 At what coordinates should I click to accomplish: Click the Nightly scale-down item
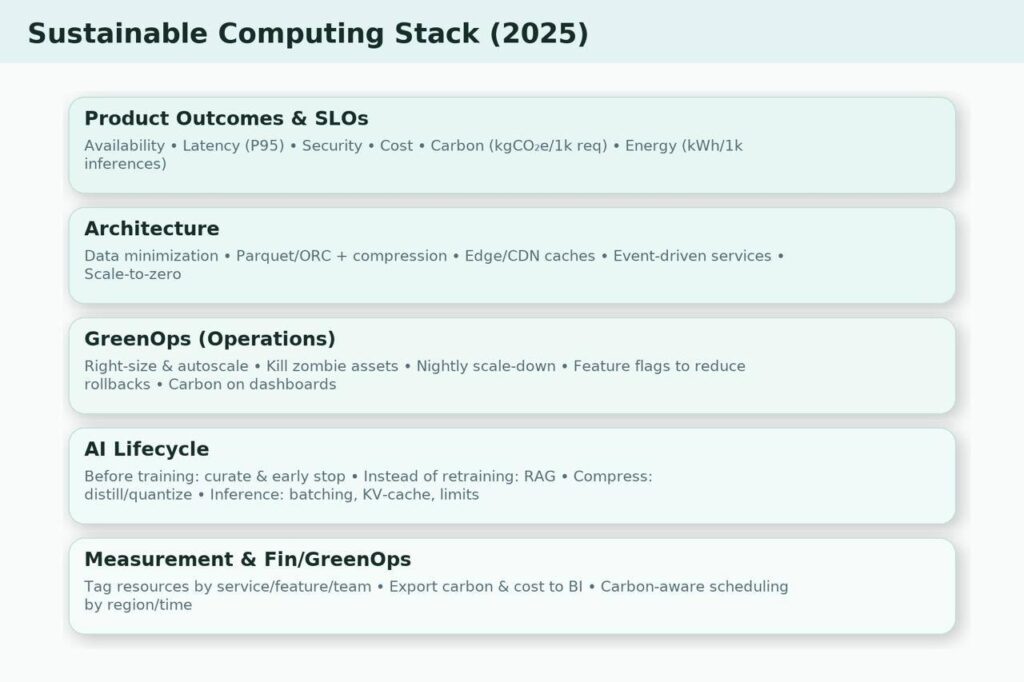point(485,366)
